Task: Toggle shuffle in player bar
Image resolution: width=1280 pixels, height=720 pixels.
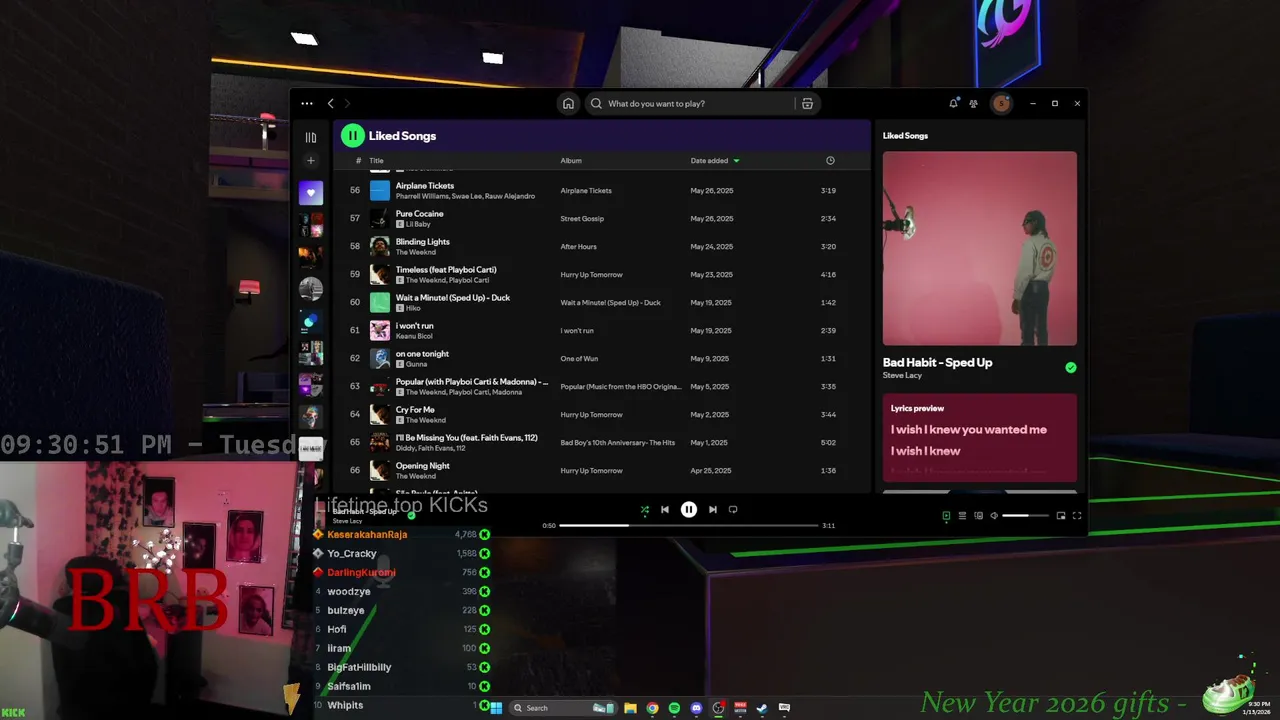Action: click(645, 509)
